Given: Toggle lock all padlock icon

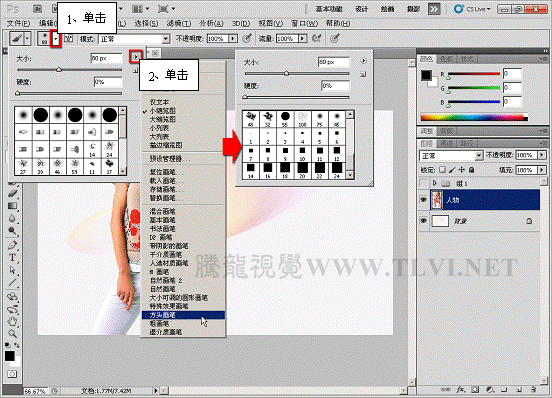Looking at the screenshot, I should tap(471, 170).
